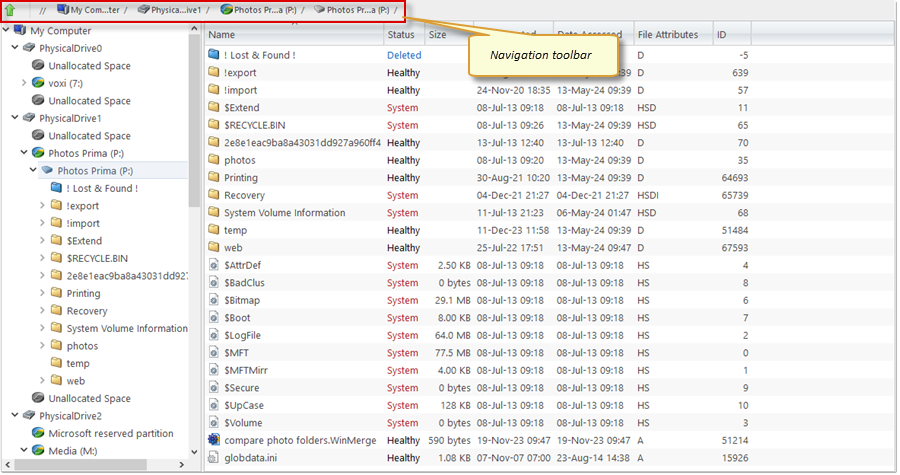Image resolution: width=900 pixels, height=475 pixels.
Task: Click the PhysicalDrive0 disk icon in tree
Action: click(x=28, y=48)
